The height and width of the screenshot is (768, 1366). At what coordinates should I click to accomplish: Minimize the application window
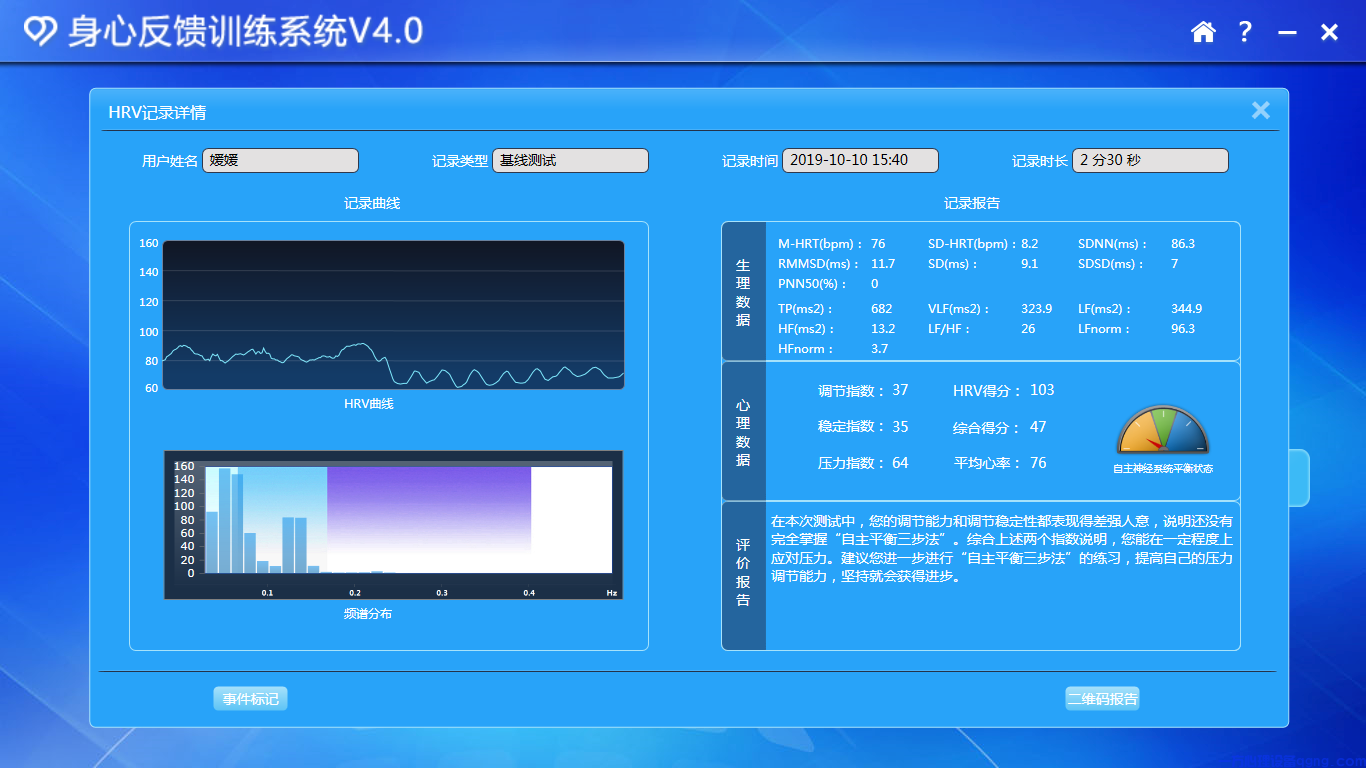[1287, 33]
